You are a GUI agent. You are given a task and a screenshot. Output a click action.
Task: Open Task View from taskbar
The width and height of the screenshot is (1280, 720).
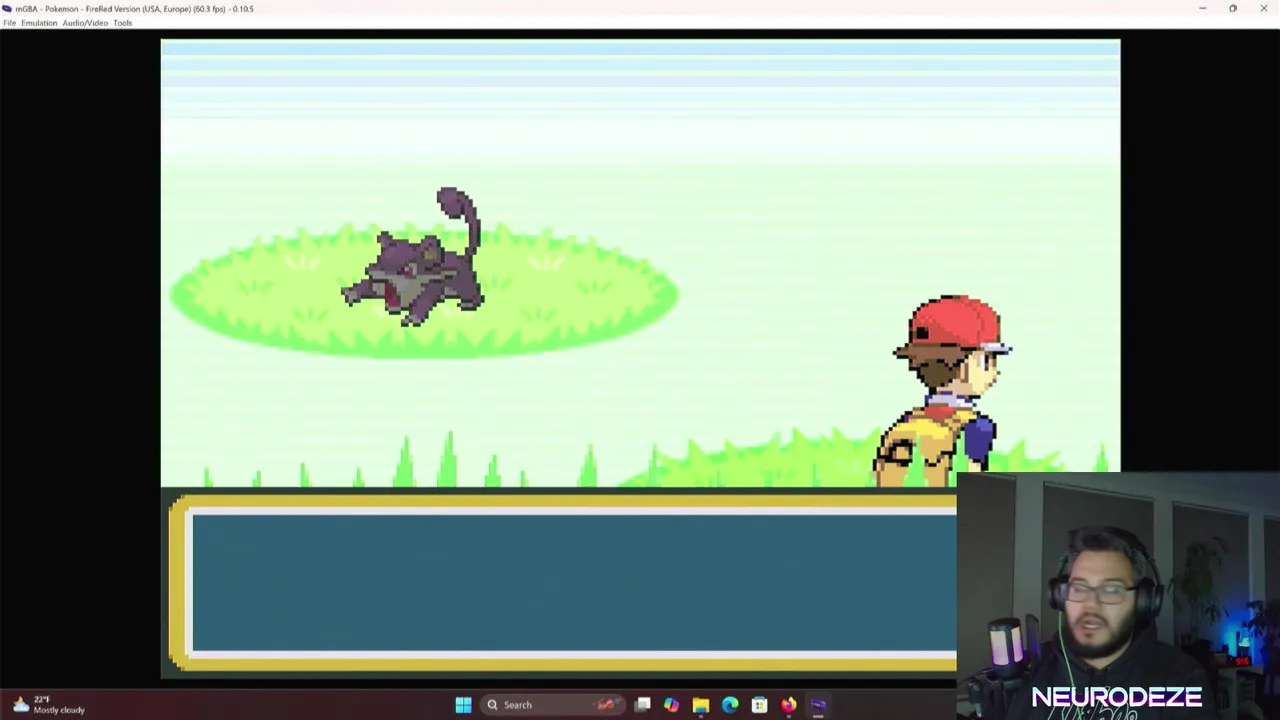coord(643,705)
